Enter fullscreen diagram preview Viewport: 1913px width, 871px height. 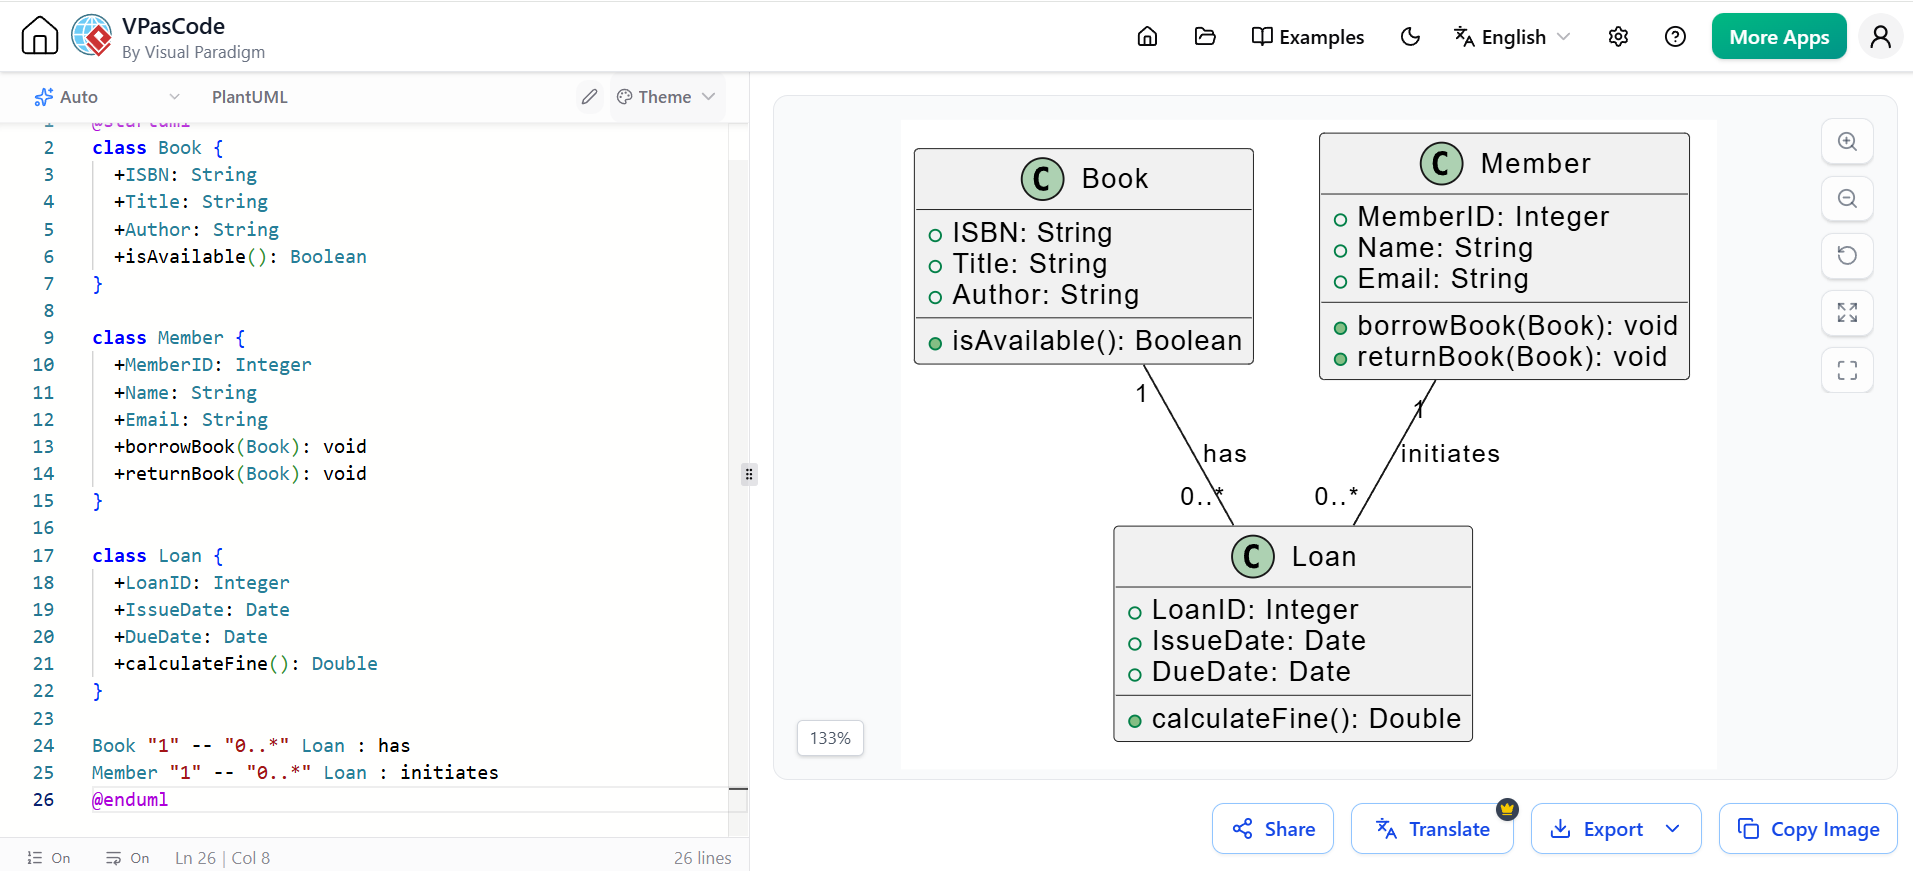click(x=1847, y=370)
